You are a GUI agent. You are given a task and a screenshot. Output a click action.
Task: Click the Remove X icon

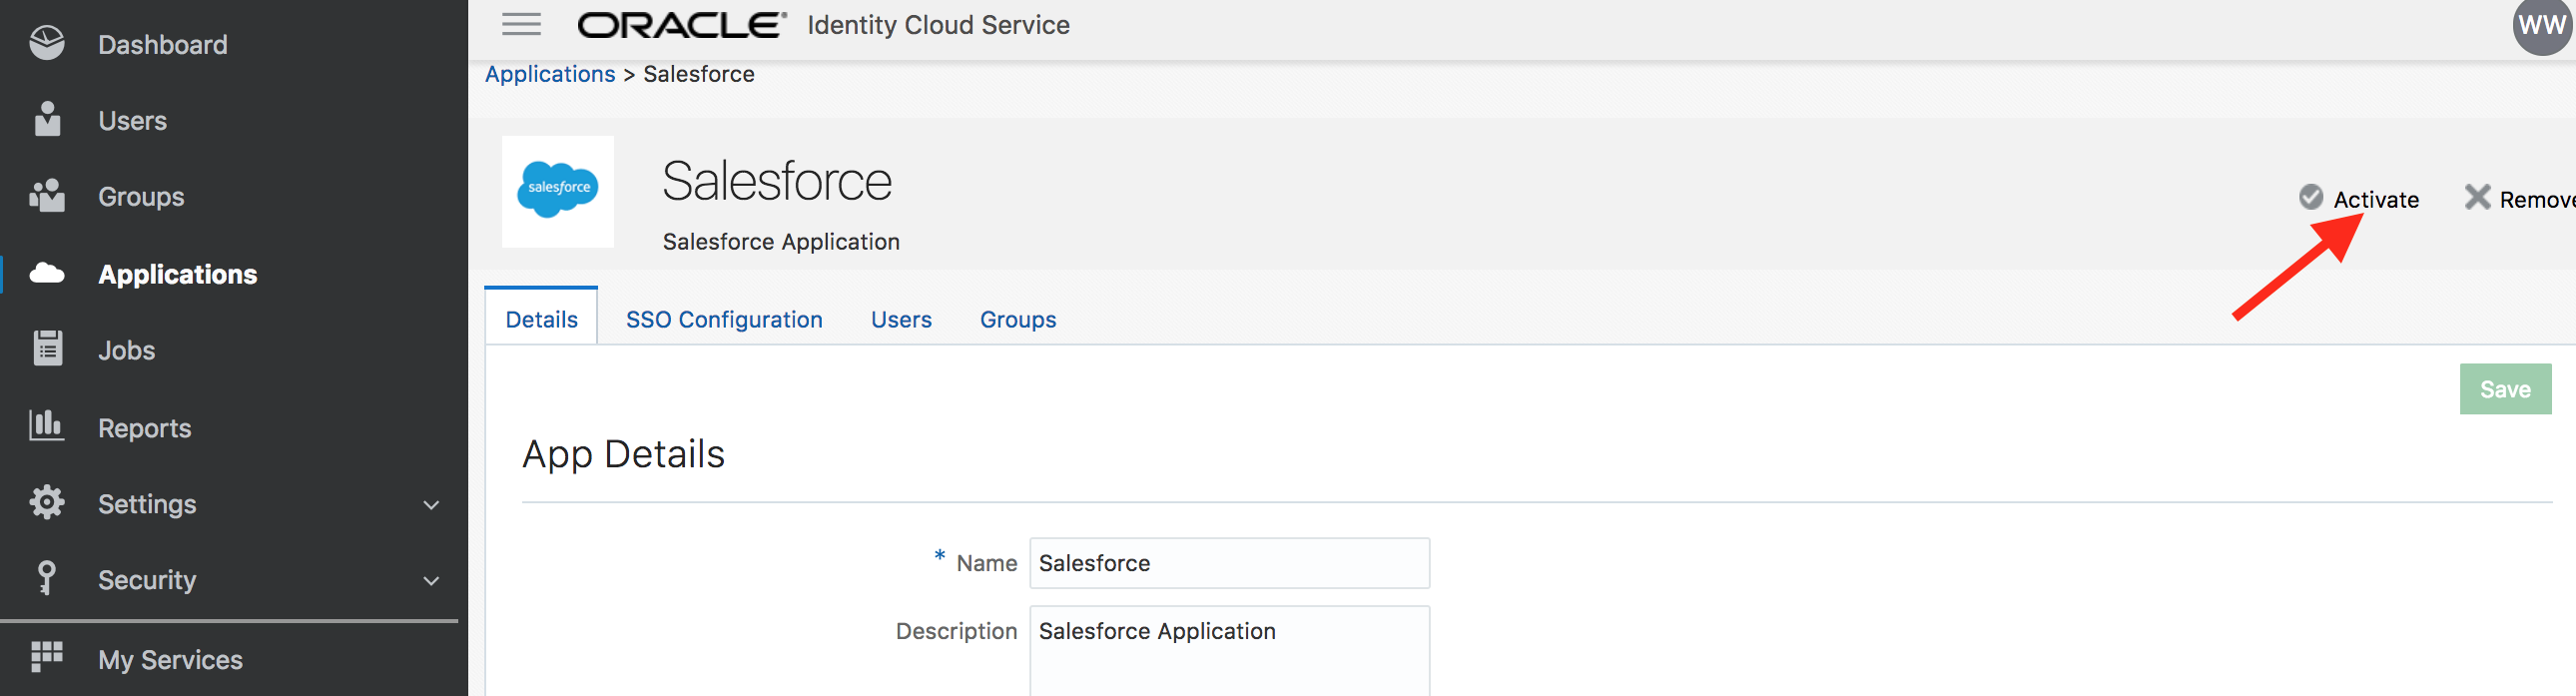pyautogui.click(x=2477, y=197)
